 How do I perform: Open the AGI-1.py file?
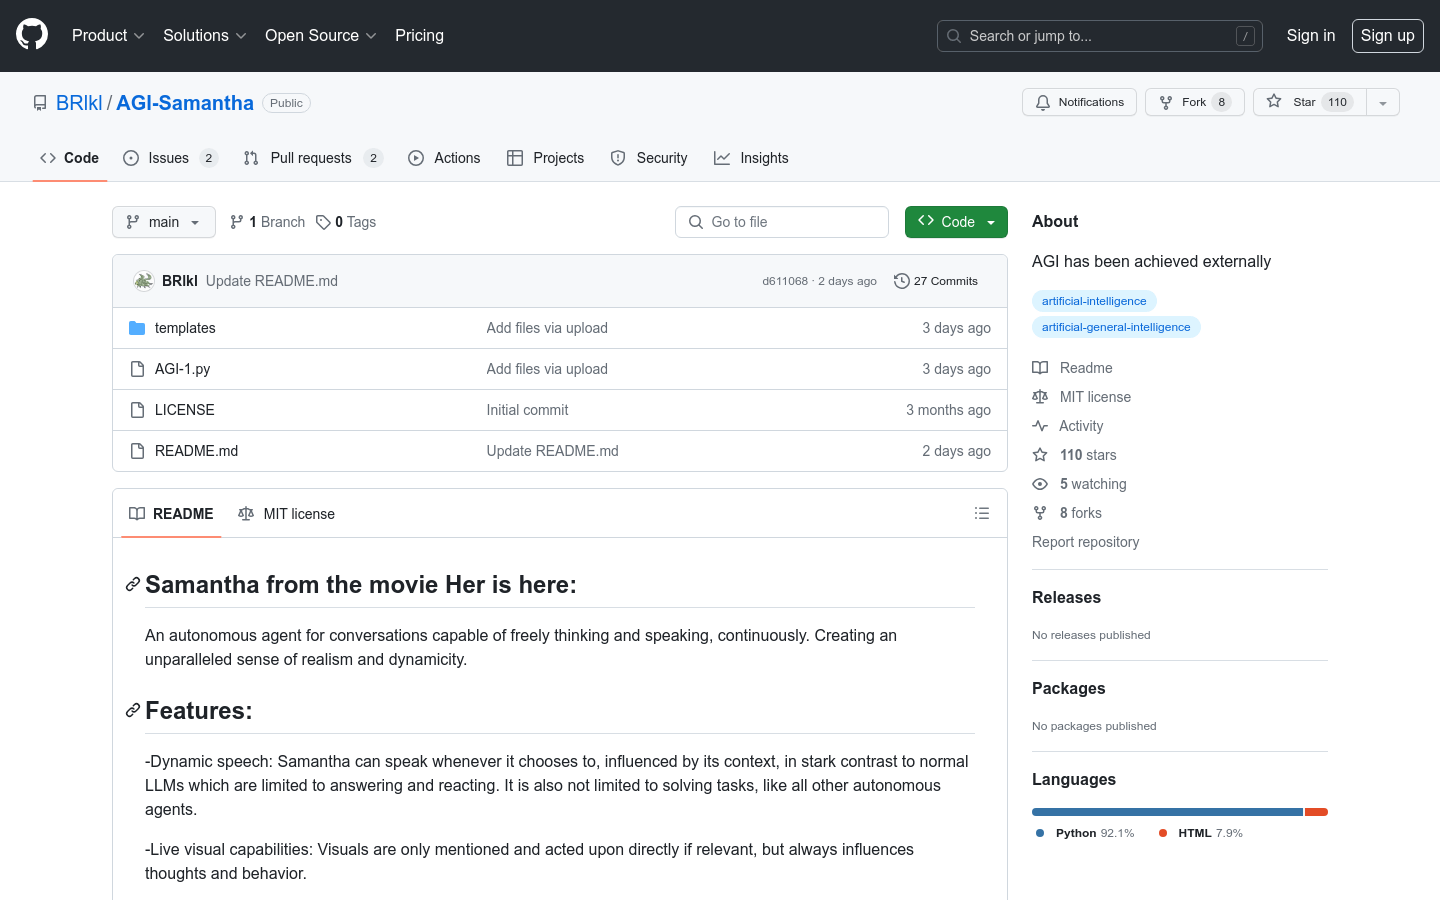click(182, 369)
